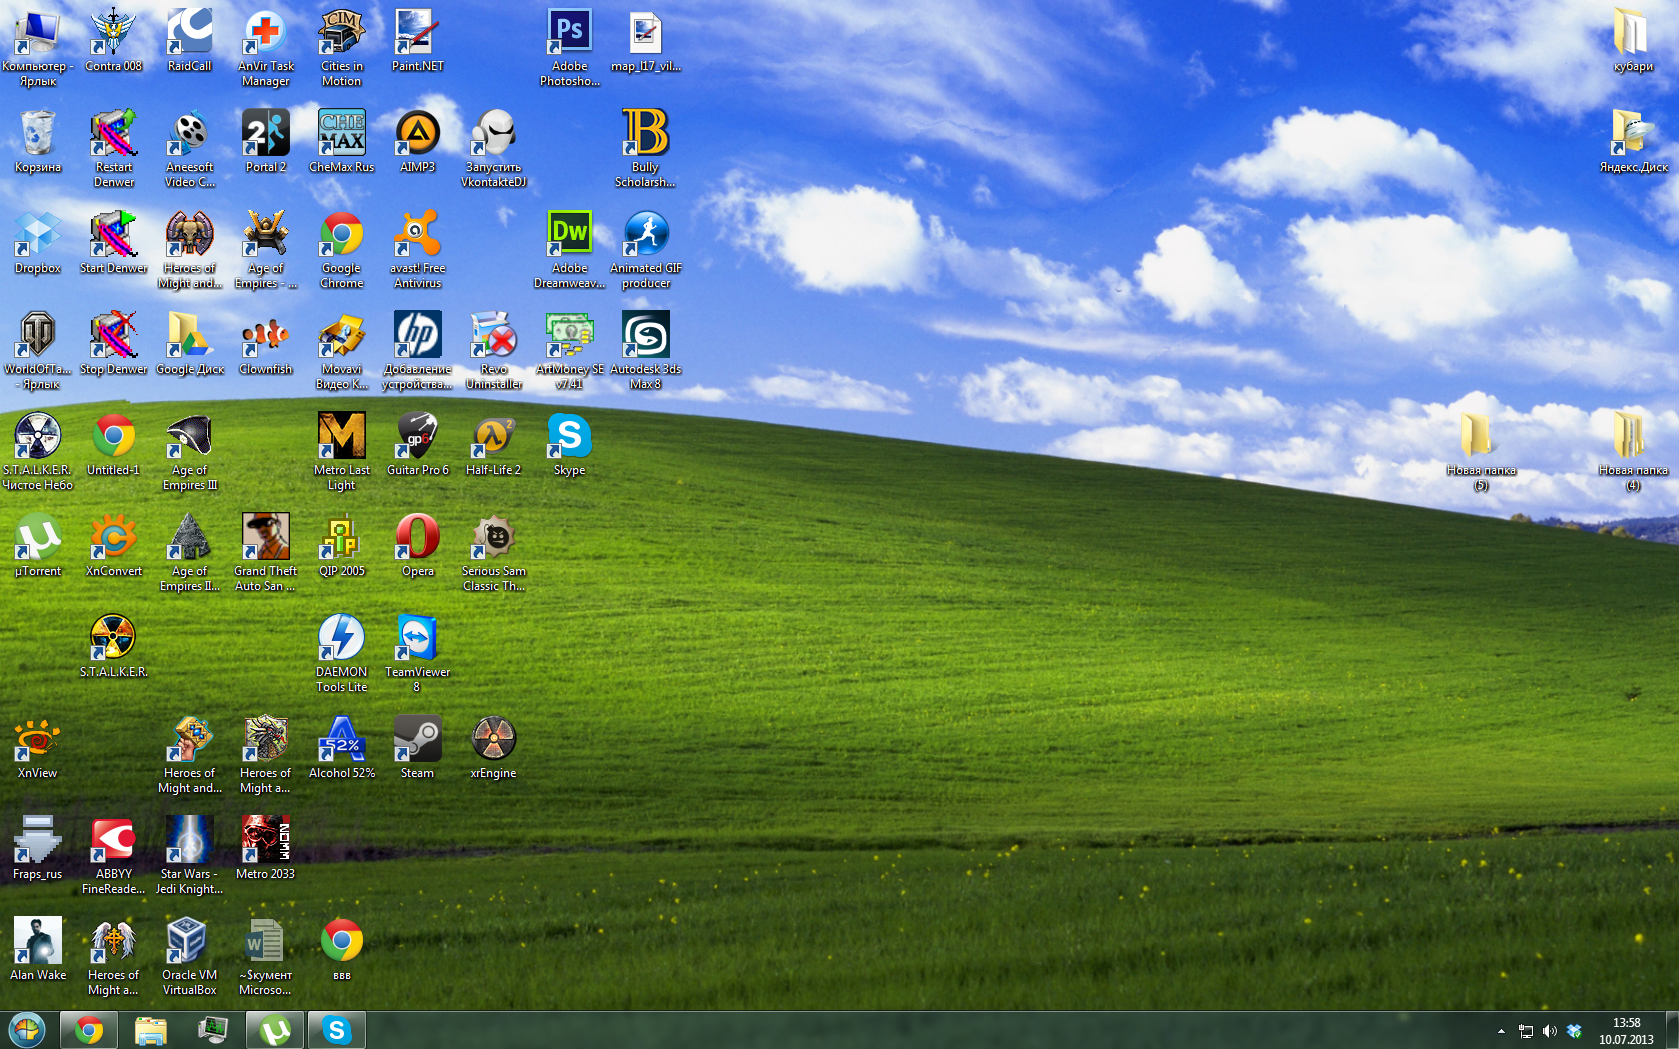
Task: Launch Adobe Photoshop from desktop
Action: pyautogui.click(x=570, y=47)
